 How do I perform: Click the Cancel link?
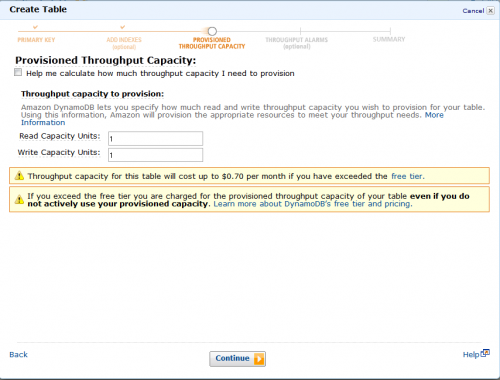click(x=473, y=11)
